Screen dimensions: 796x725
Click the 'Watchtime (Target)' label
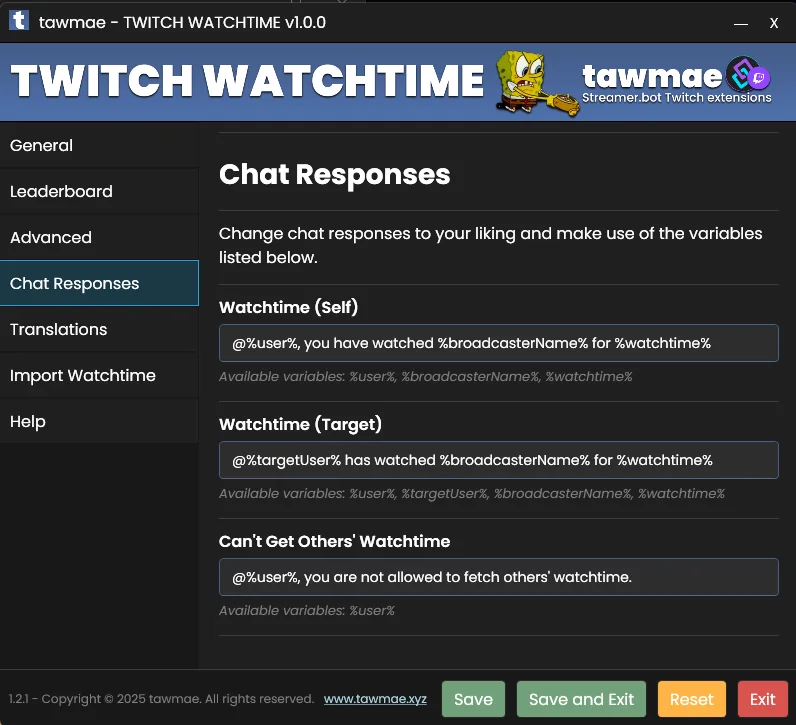[x=300, y=424]
